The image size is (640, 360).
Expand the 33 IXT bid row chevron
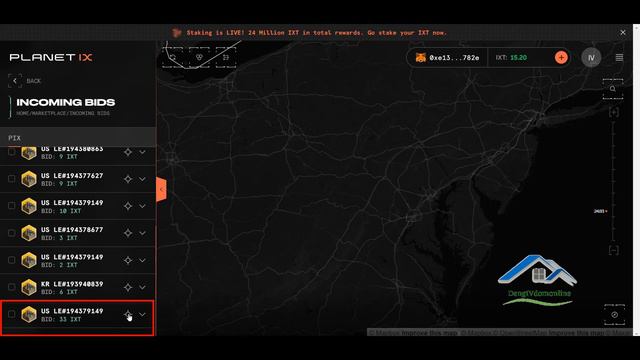pyautogui.click(x=142, y=314)
